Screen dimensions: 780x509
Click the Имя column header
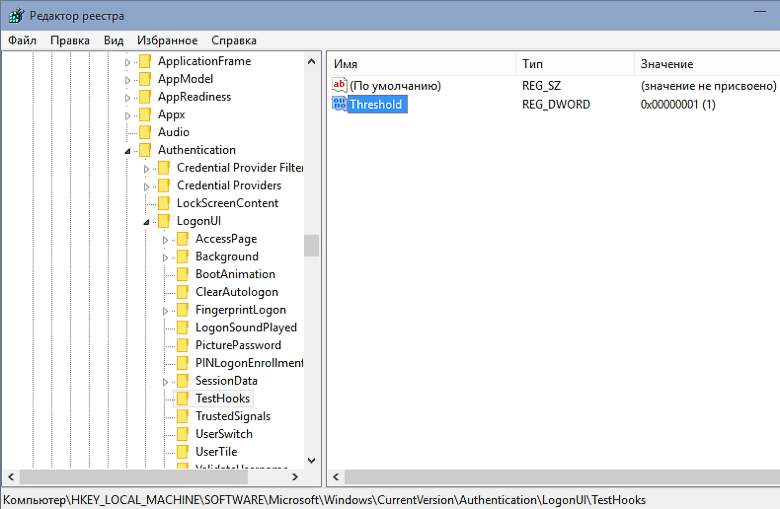pos(422,64)
